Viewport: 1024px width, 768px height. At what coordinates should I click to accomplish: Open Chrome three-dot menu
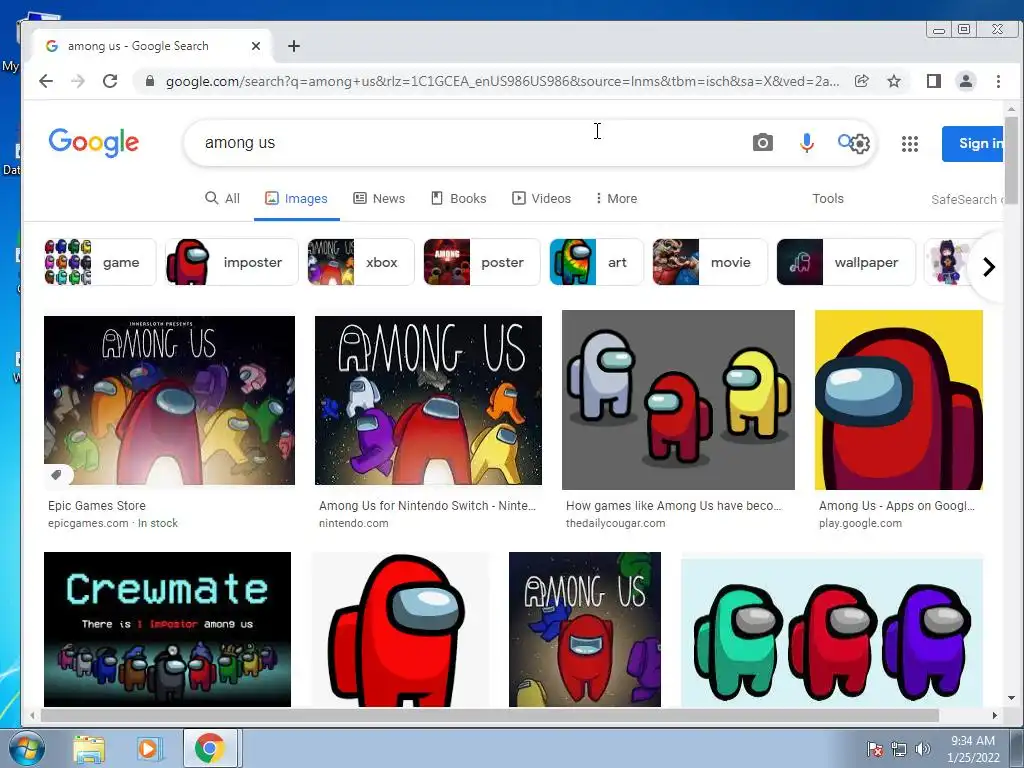pos(998,81)
